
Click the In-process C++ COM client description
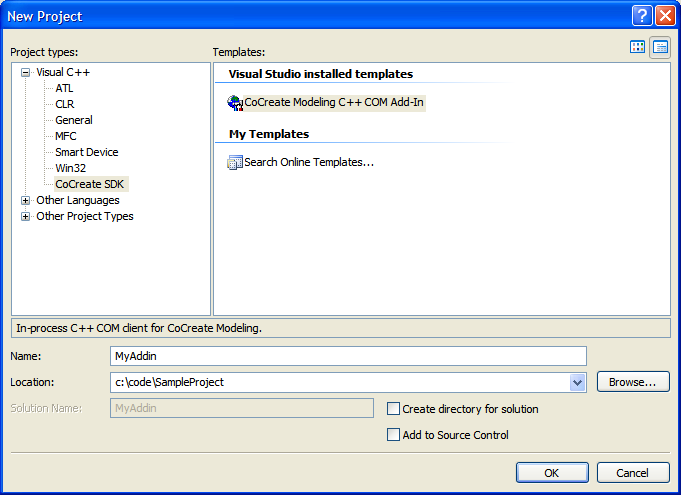(139, 328)
